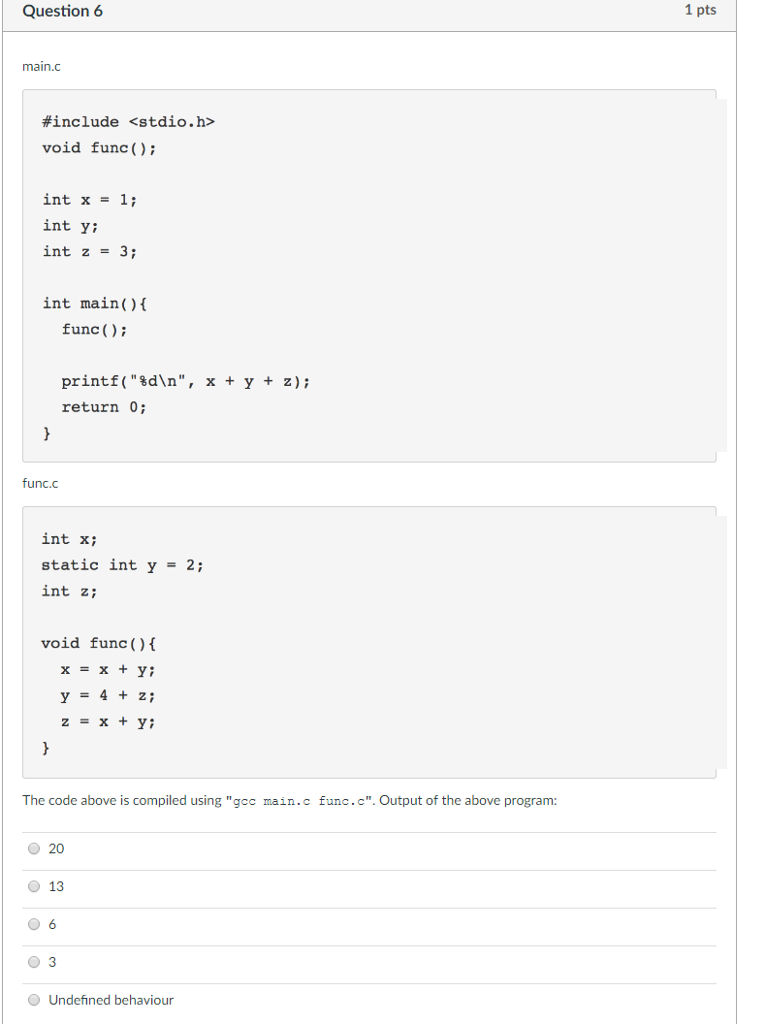Click the int main(){ line

95,303
